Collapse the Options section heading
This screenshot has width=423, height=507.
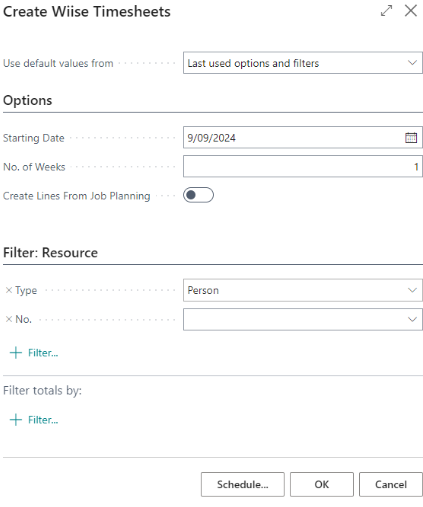click(28, 100)
